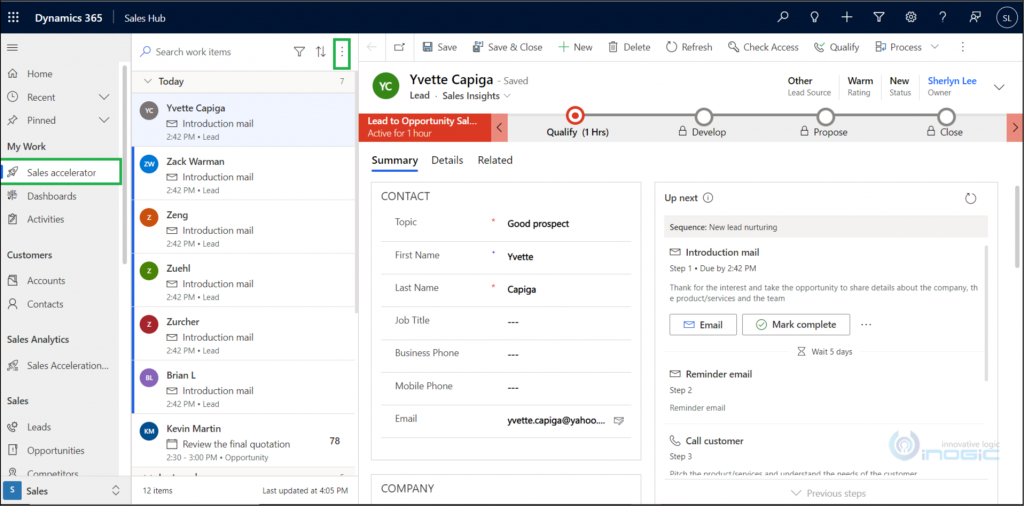Switch to the Details tab
The image size is (1024, 506).
point(447,160)
